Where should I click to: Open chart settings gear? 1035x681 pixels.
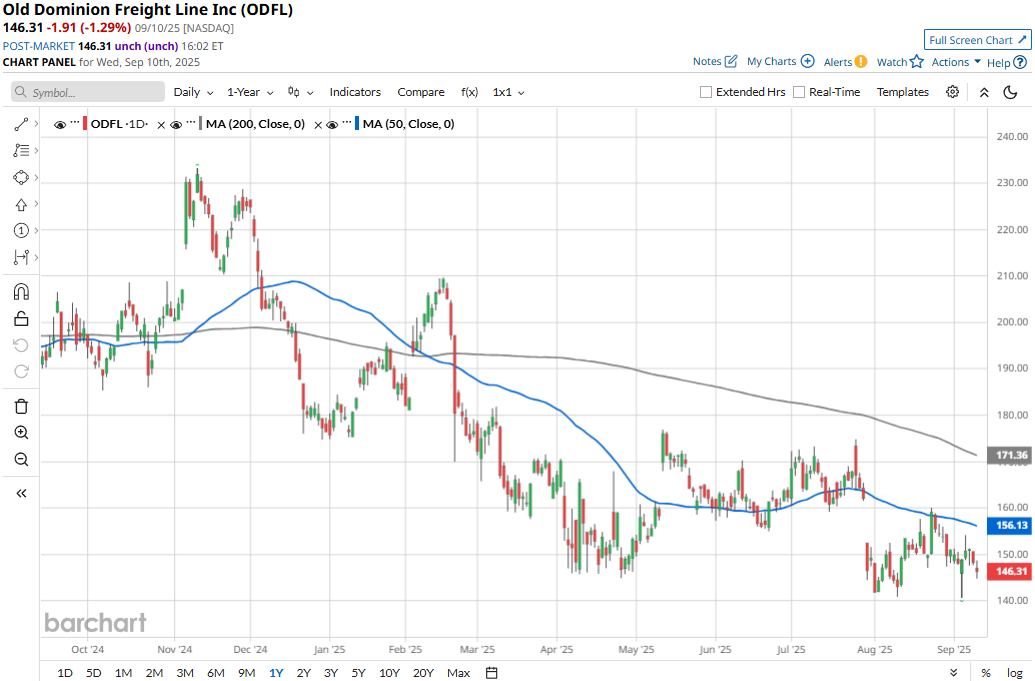point(952,92)
